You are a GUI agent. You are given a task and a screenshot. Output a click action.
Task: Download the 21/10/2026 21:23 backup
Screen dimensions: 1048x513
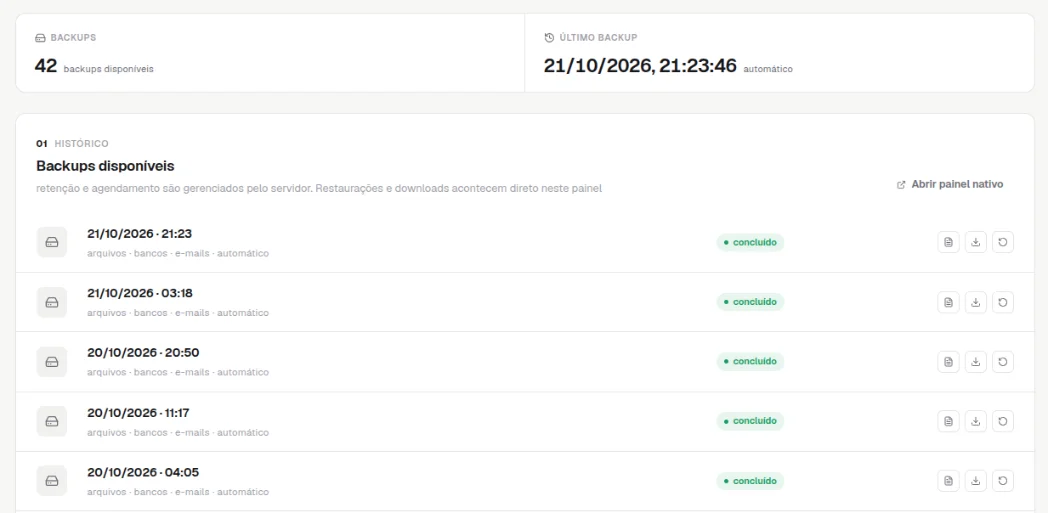976,242
